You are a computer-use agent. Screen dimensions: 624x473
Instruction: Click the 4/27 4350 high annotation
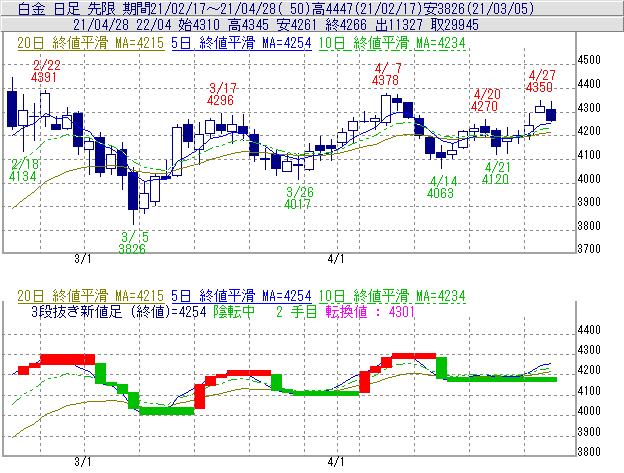click(x=540, y=81)
